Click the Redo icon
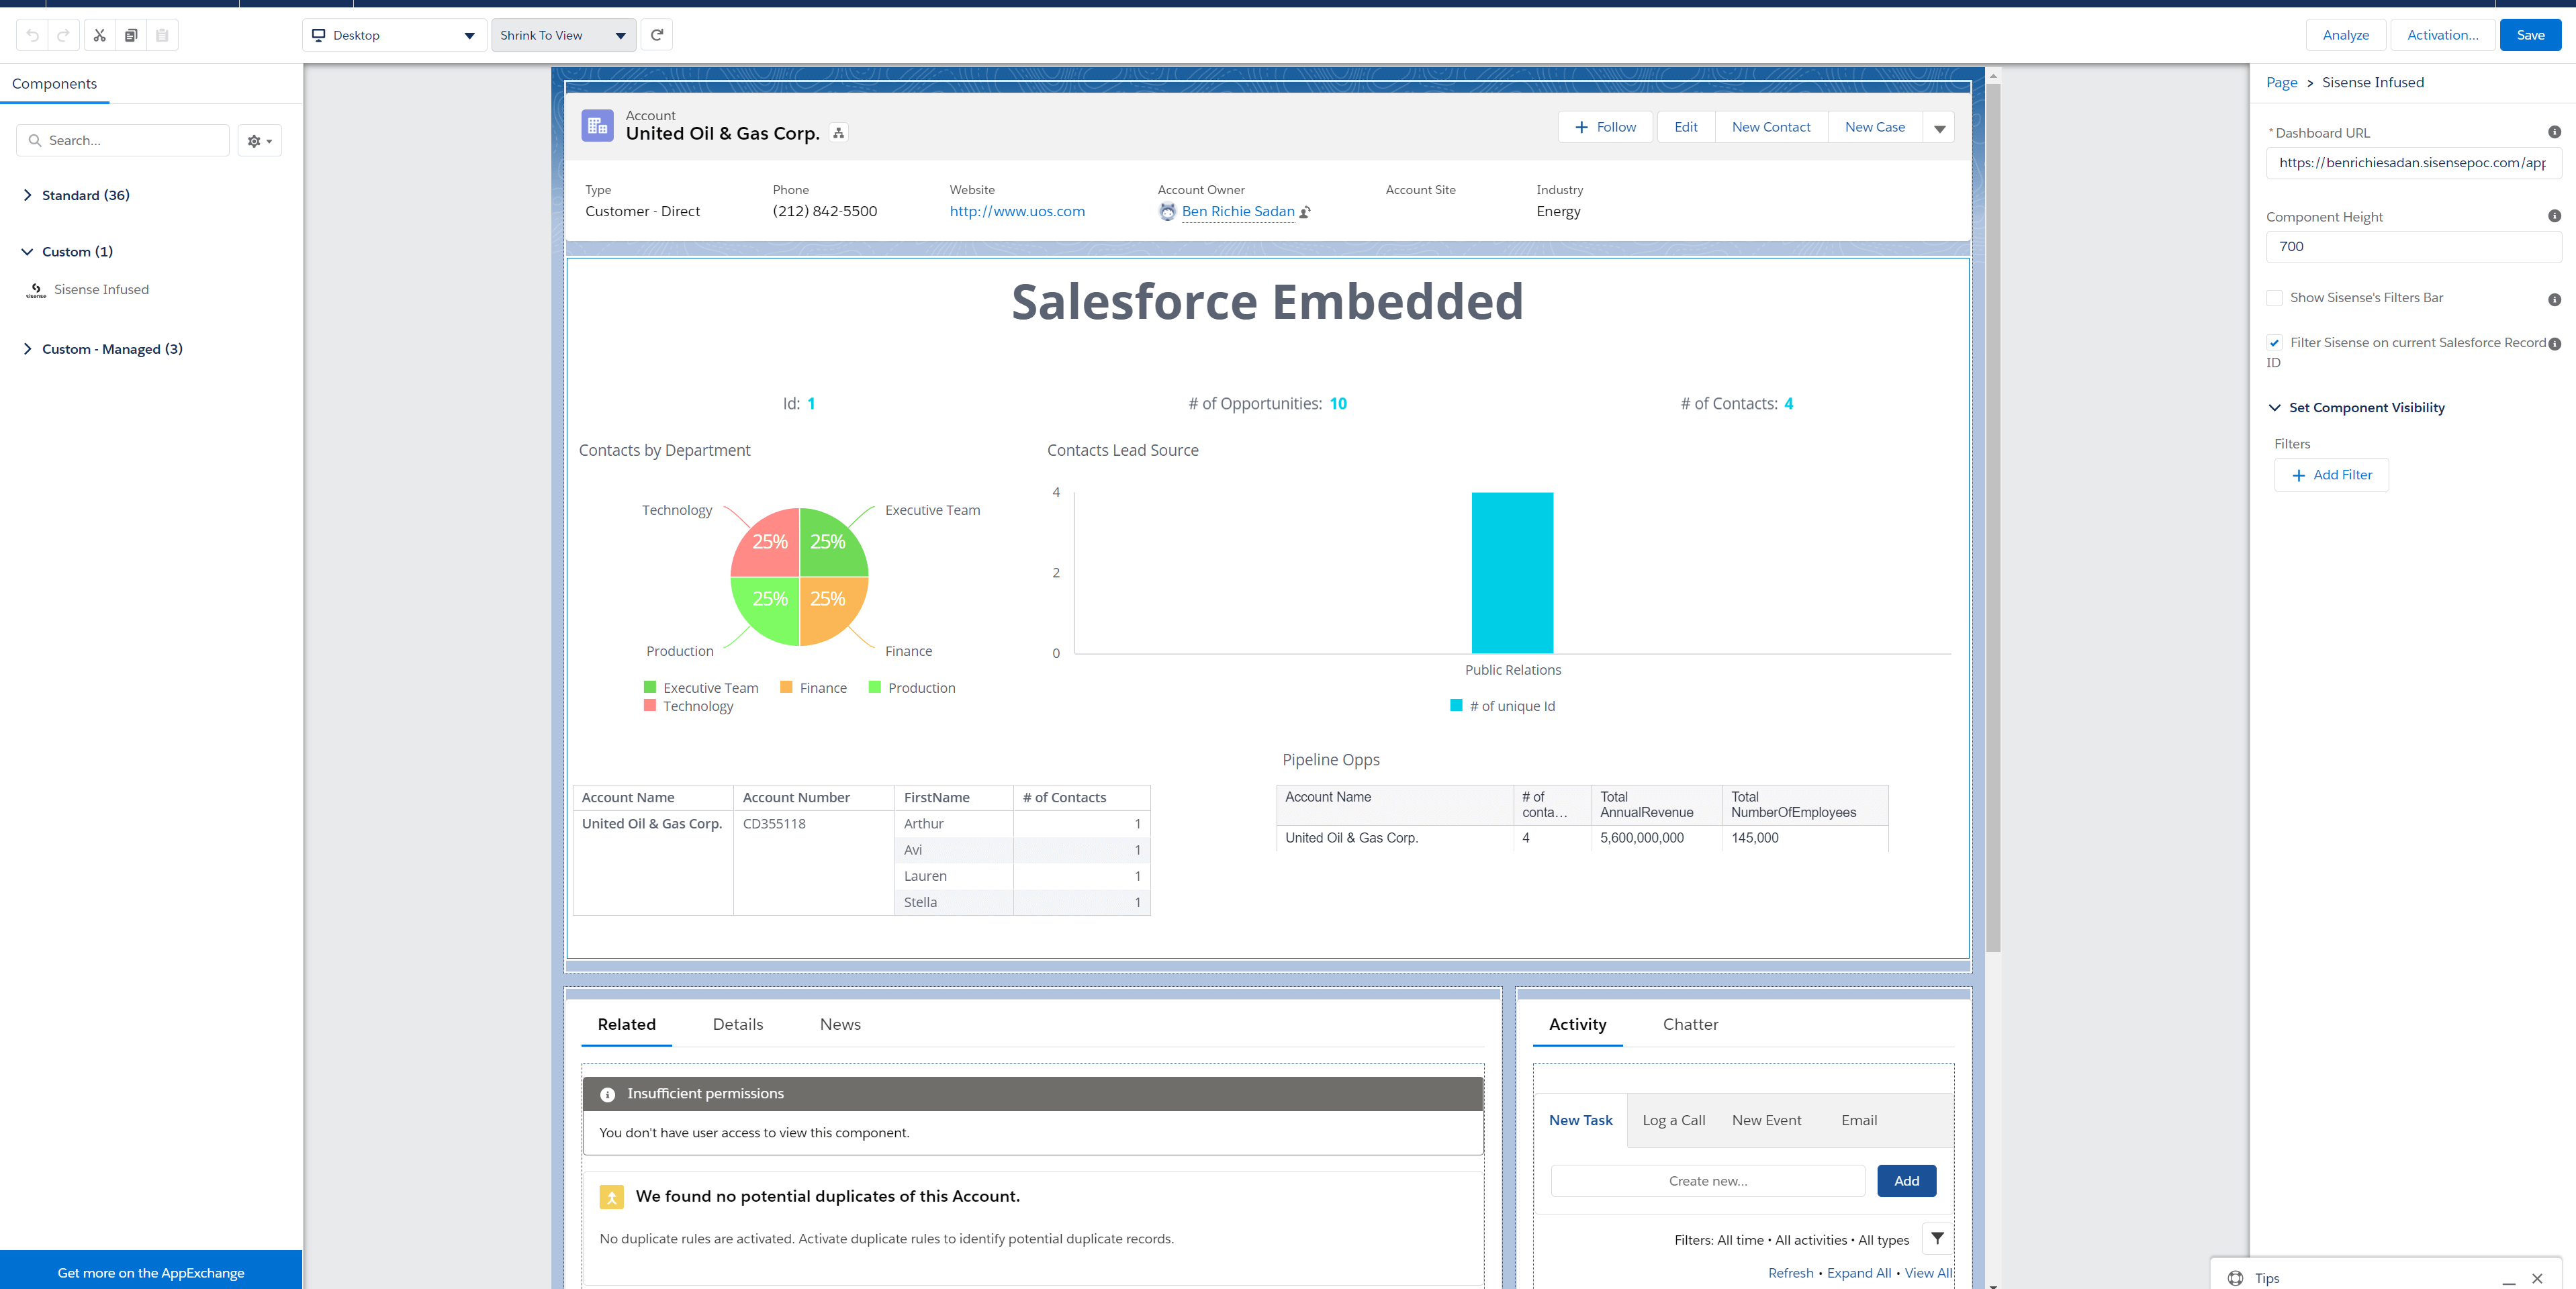 (x=63, y=35)
